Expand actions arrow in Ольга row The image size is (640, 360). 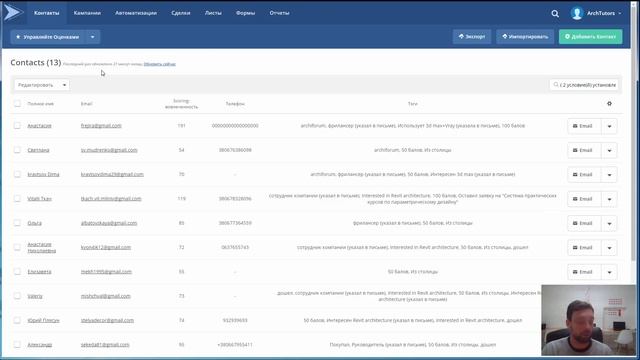tap(609, 223)
